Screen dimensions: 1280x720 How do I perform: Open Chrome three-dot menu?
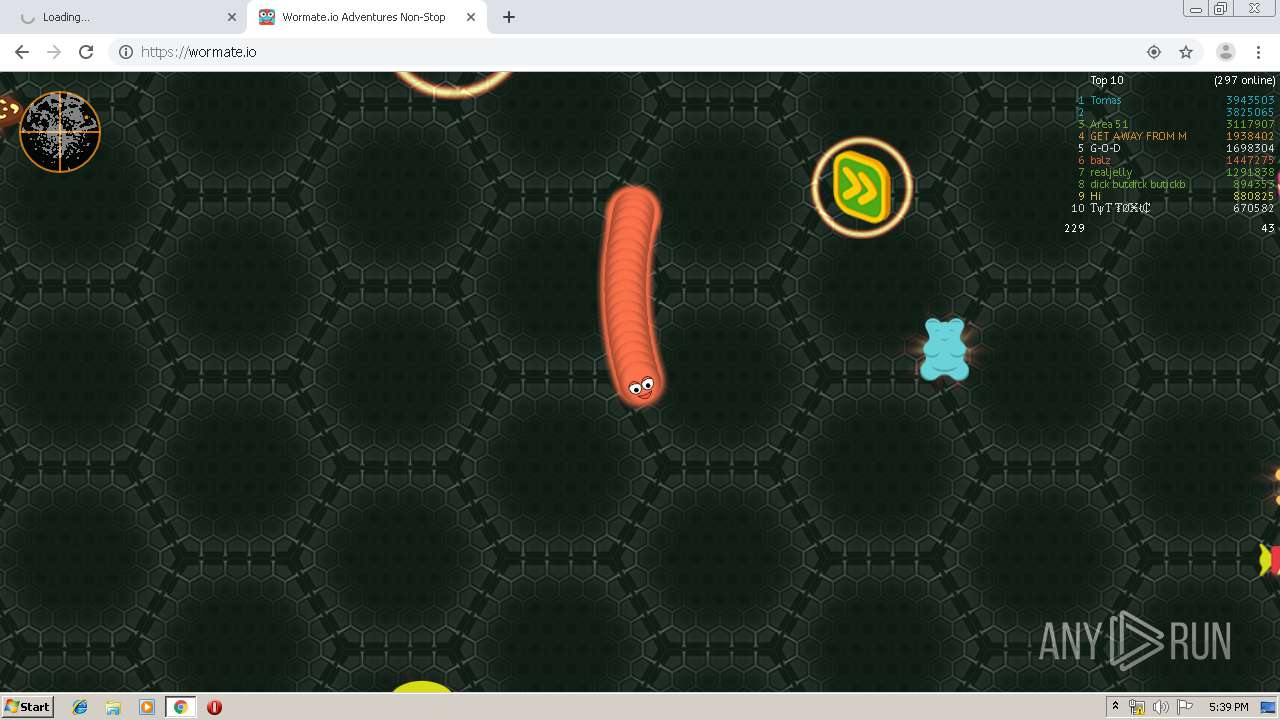point(1258,52)
